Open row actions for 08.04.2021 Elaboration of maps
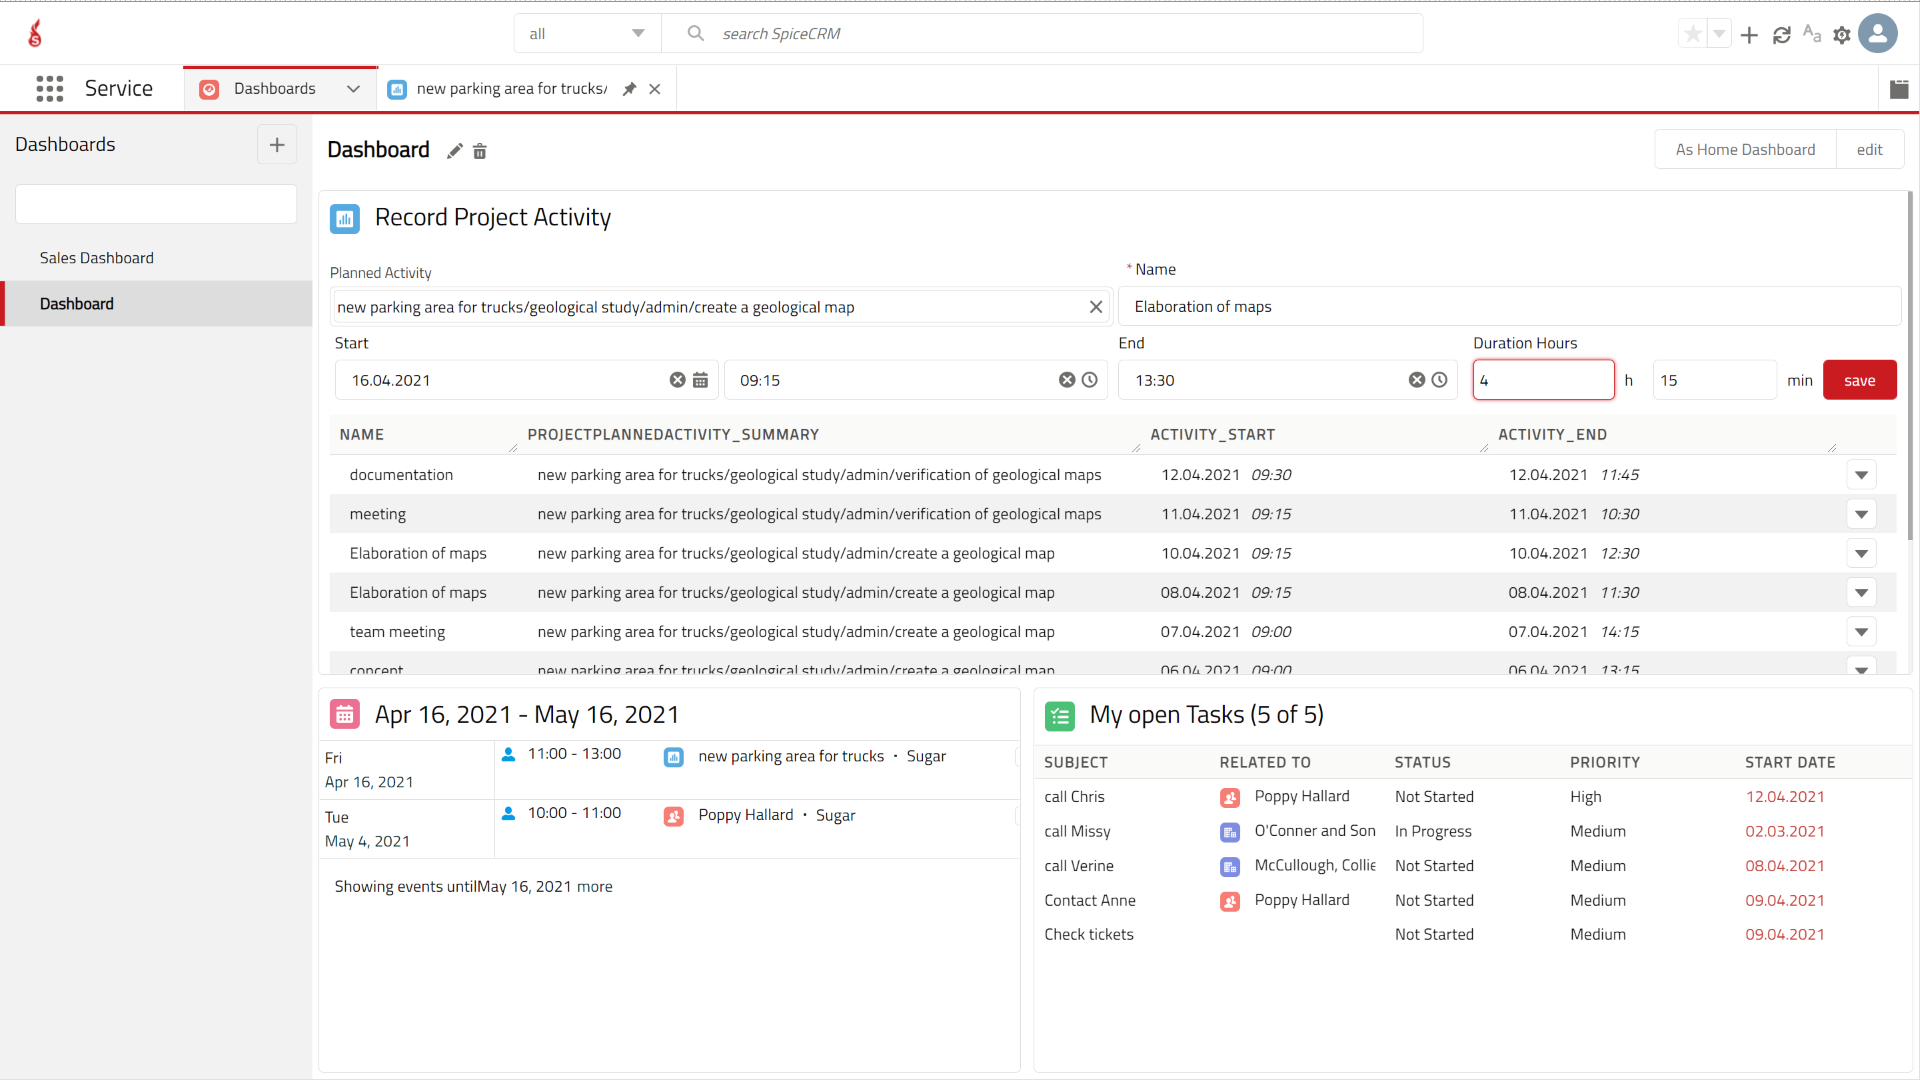The width and height of the screenshot is (1920, 1080). pos(1861,593)
